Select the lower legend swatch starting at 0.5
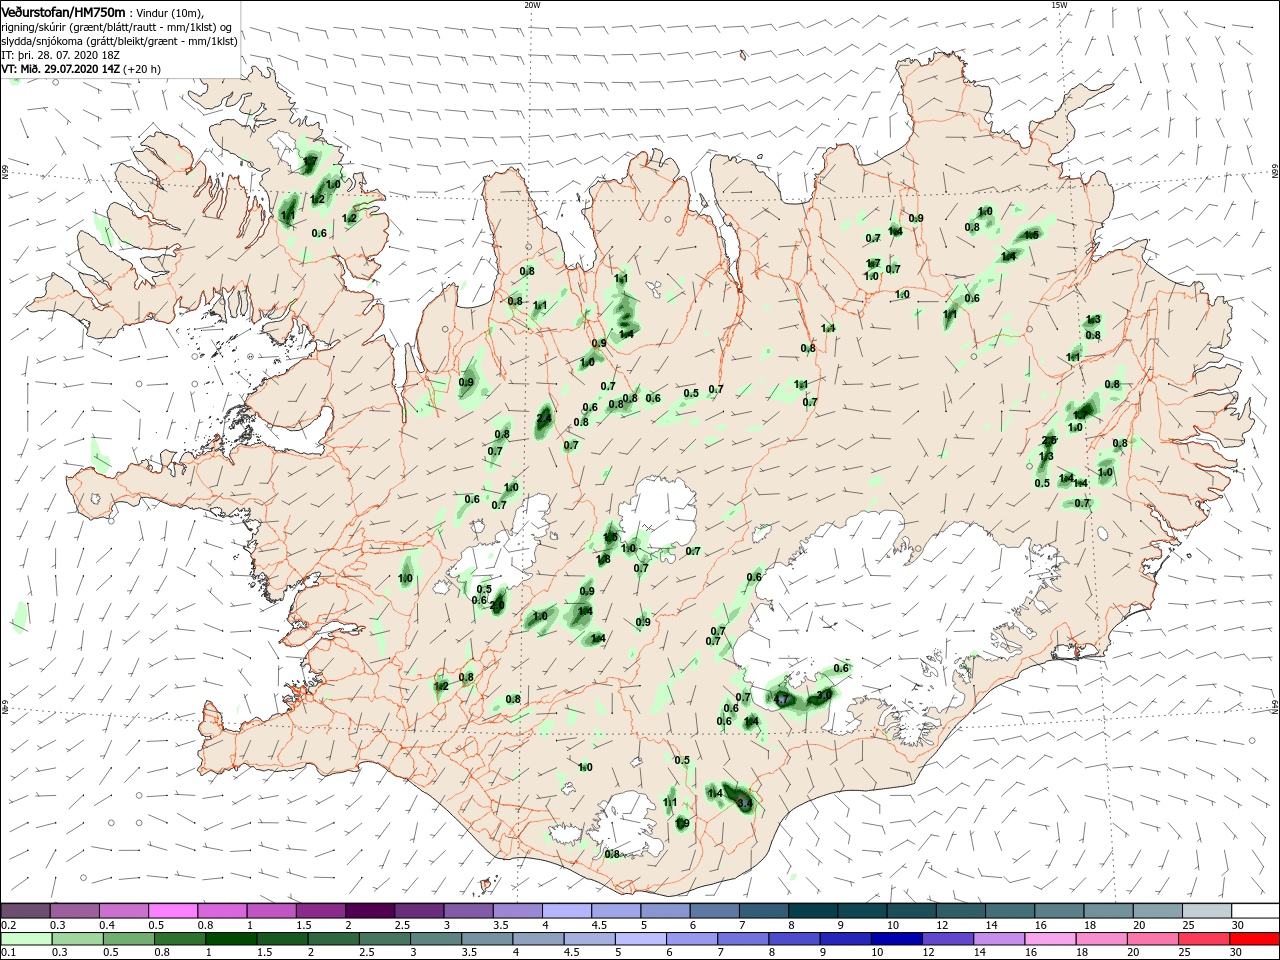Image resolution: width=1280 pixels, height=960 pixels. pos(129,939)
